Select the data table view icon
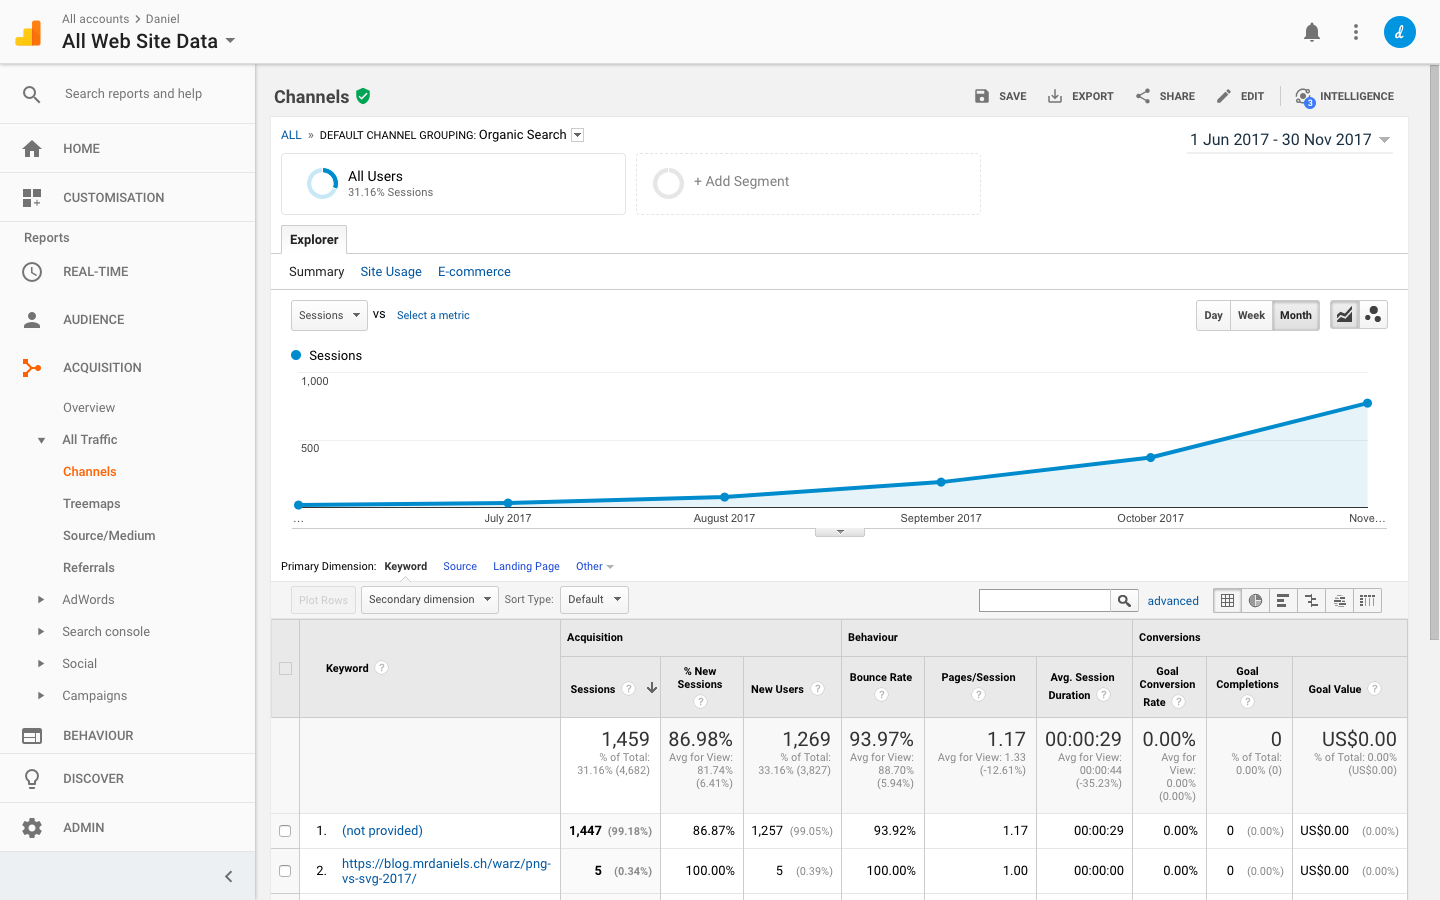This screenshot has width=1440, height=900. [1227, 600]
